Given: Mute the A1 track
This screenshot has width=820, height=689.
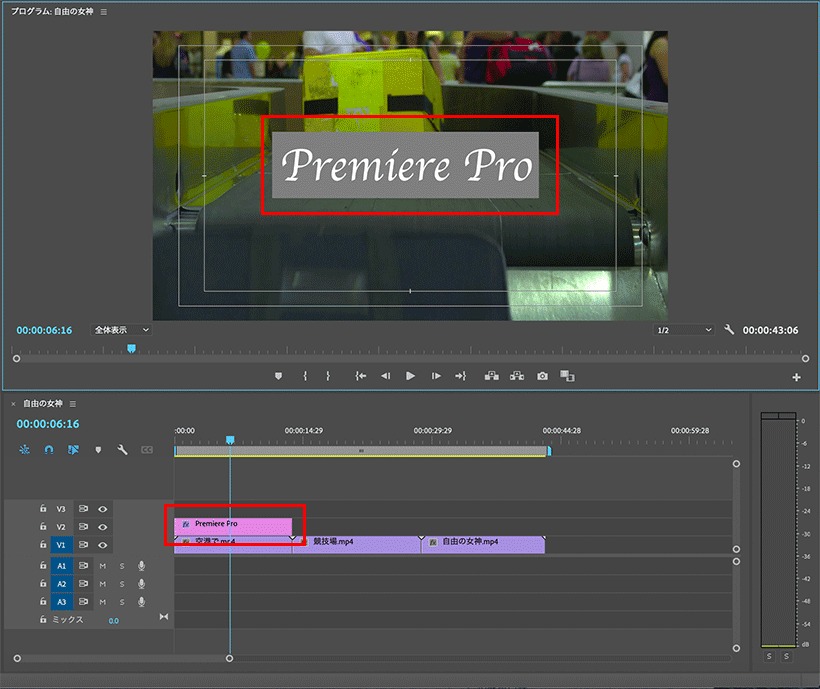Looking at the screenshot, I should (x=102, y=566).
